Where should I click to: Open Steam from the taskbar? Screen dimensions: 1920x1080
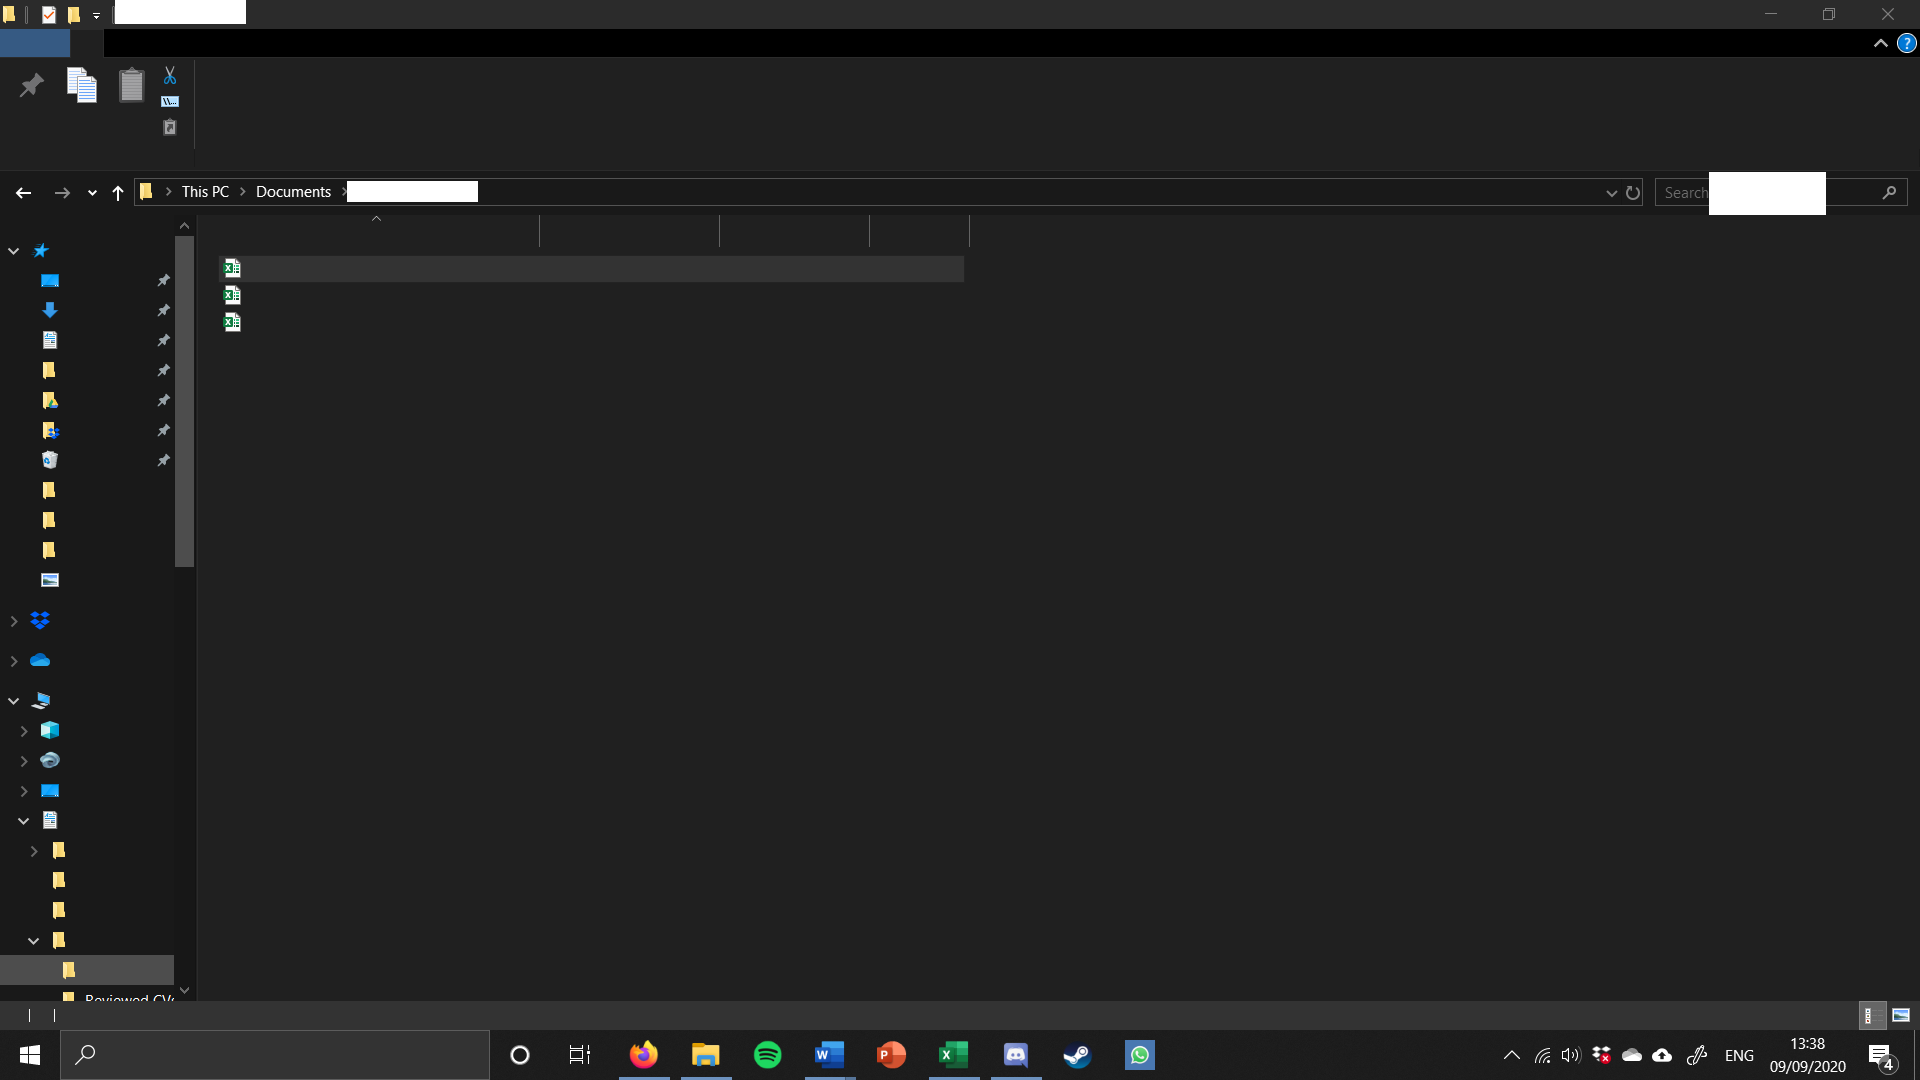click(1077, 1055)
